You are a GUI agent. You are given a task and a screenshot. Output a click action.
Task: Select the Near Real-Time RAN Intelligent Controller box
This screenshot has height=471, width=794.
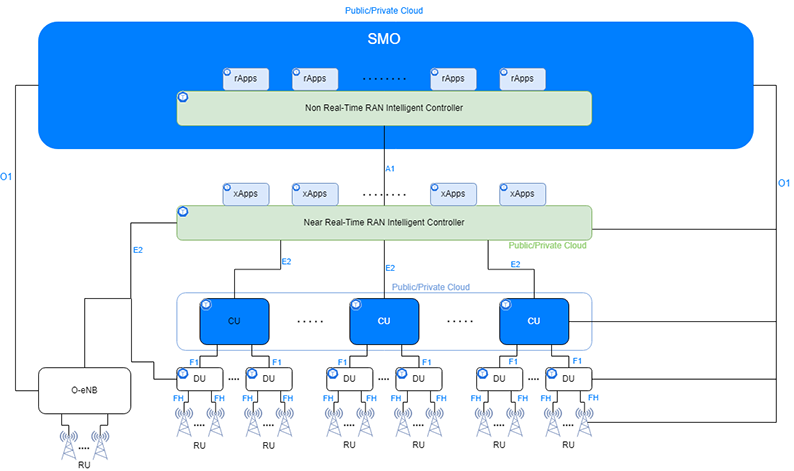384,223
